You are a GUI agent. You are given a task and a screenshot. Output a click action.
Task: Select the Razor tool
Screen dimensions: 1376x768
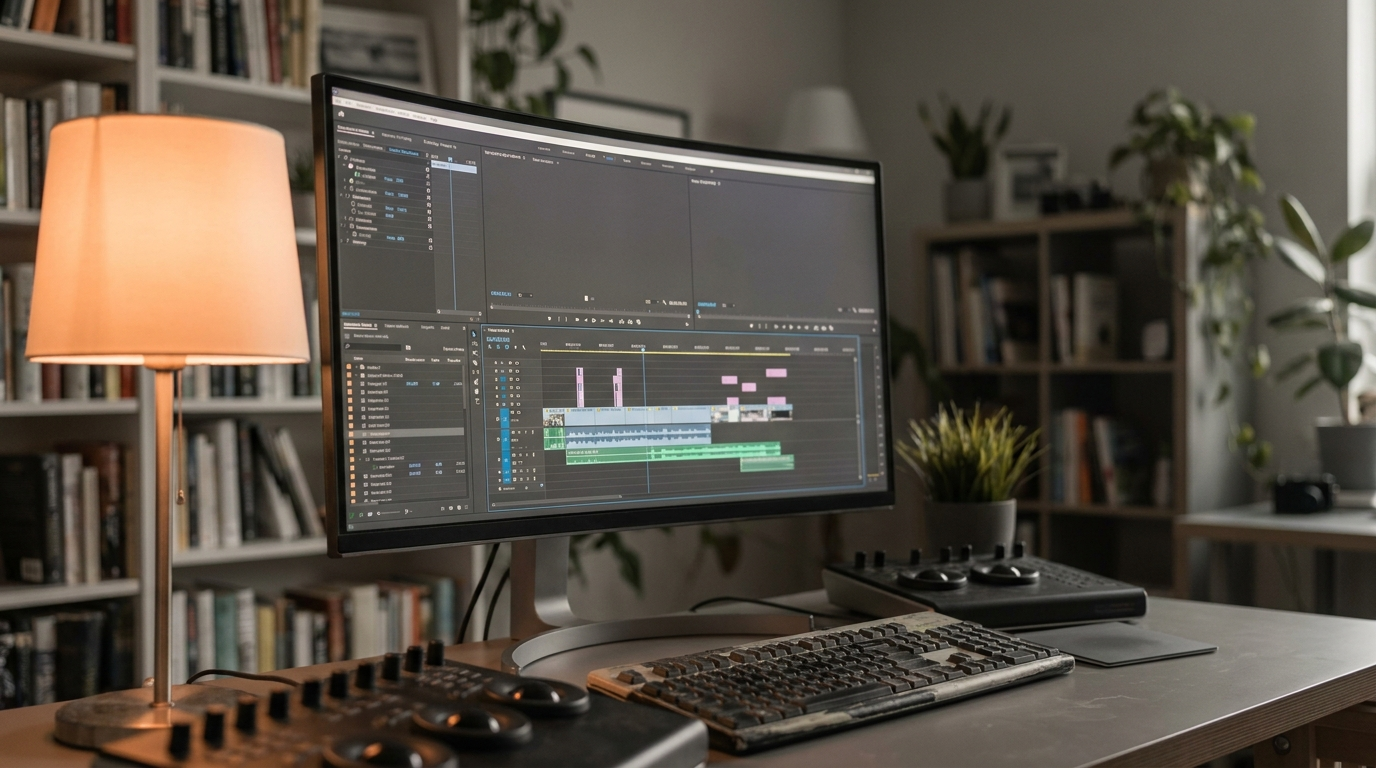[475, 363]
